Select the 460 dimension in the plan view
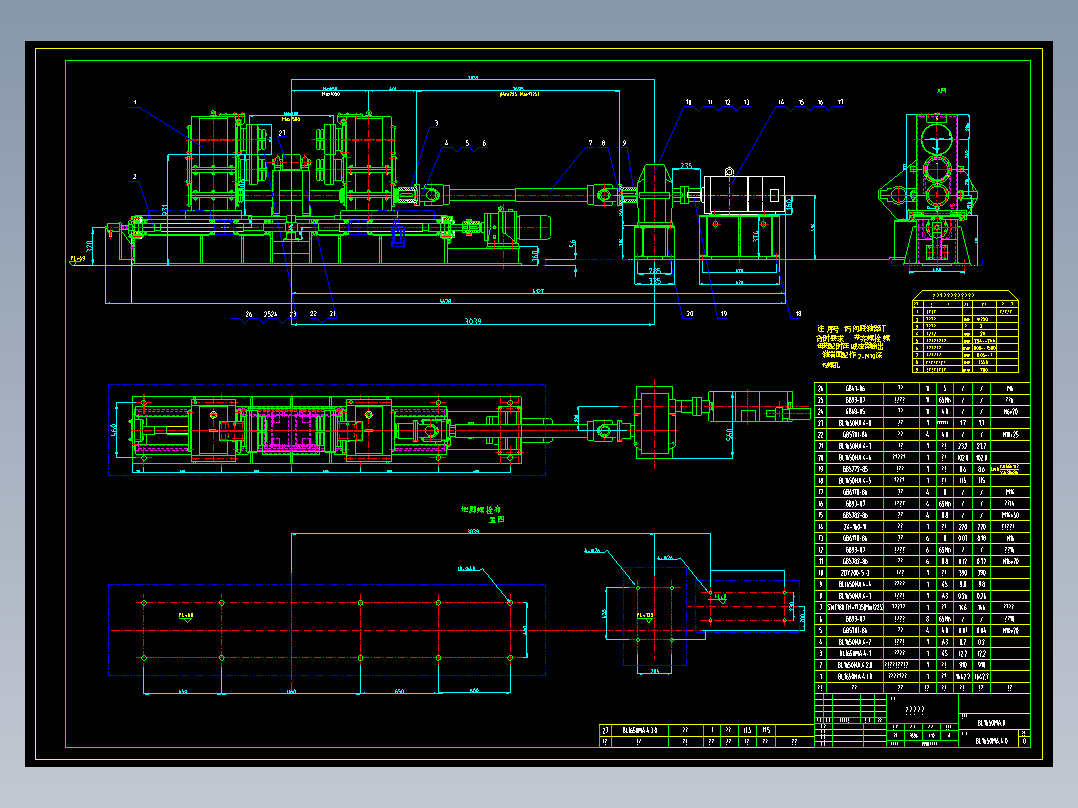This screenshot has height=808, width=1078. [114, 430]
